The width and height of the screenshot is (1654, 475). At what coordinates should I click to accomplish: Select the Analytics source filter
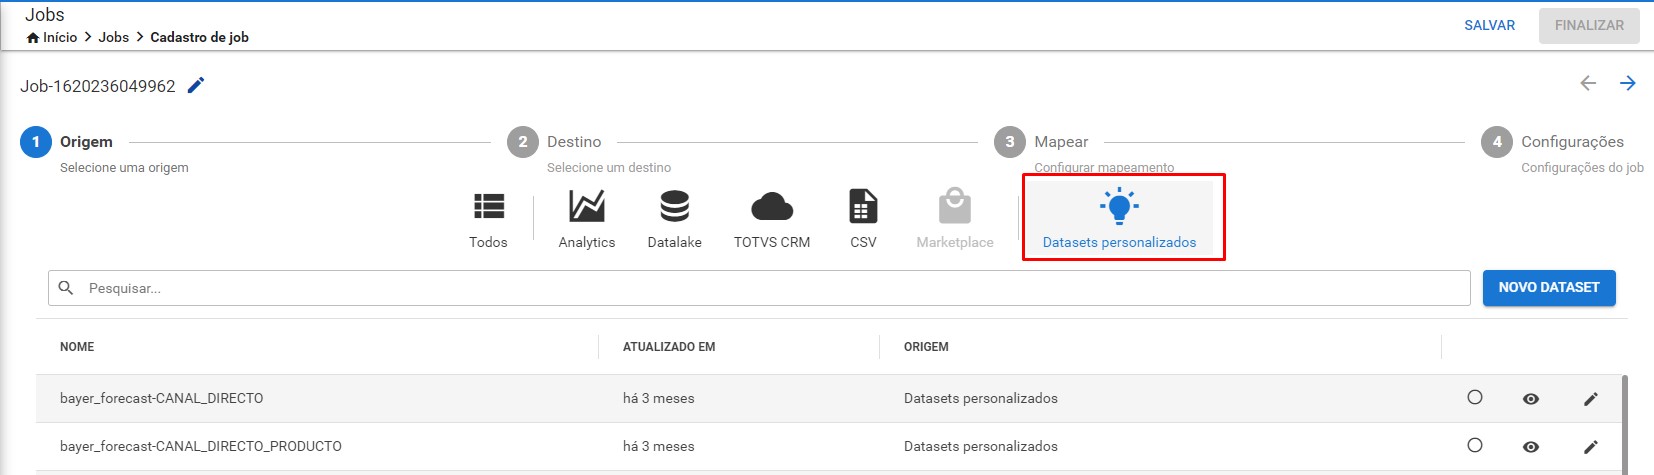pos(587,220)
